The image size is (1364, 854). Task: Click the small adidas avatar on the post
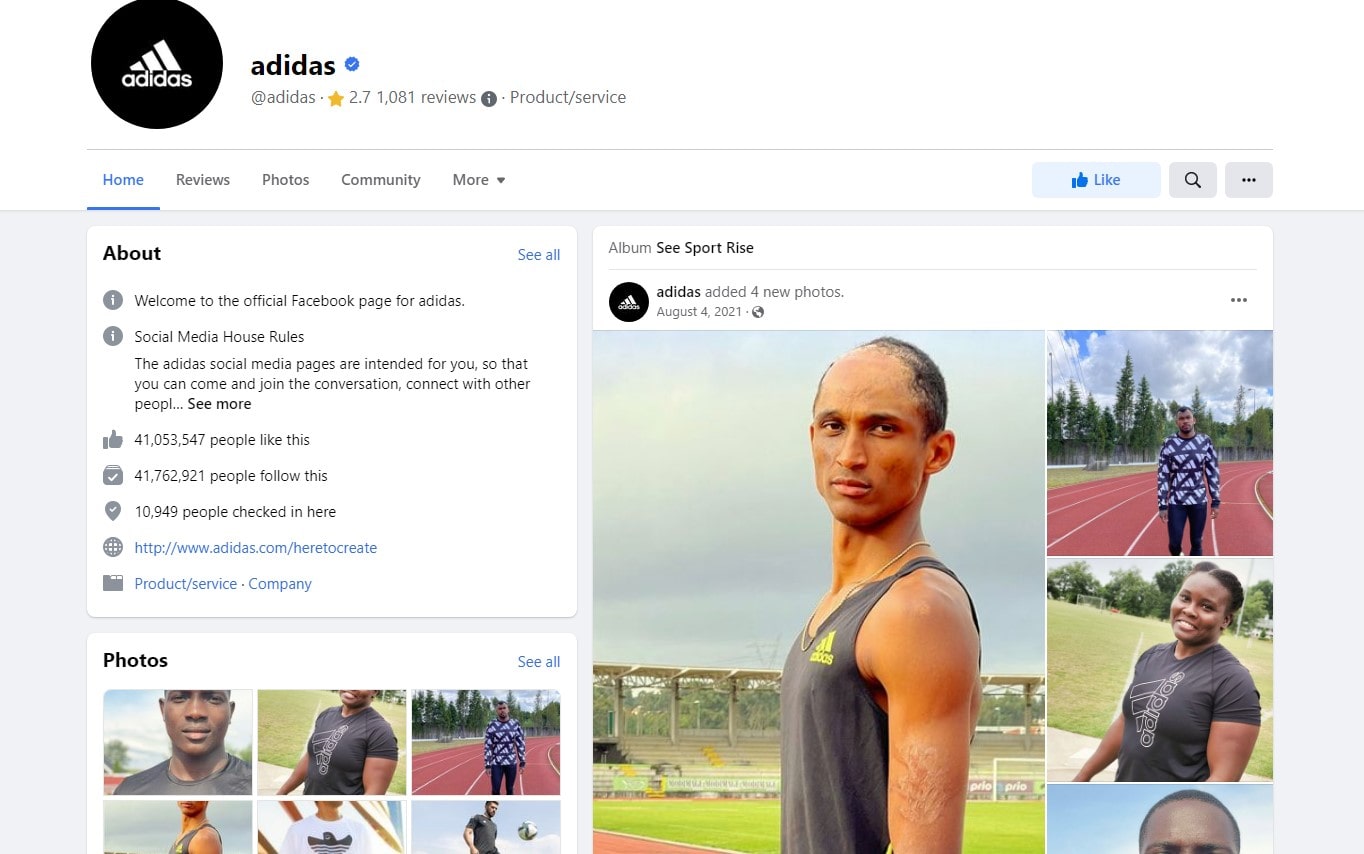click(629, 301)
